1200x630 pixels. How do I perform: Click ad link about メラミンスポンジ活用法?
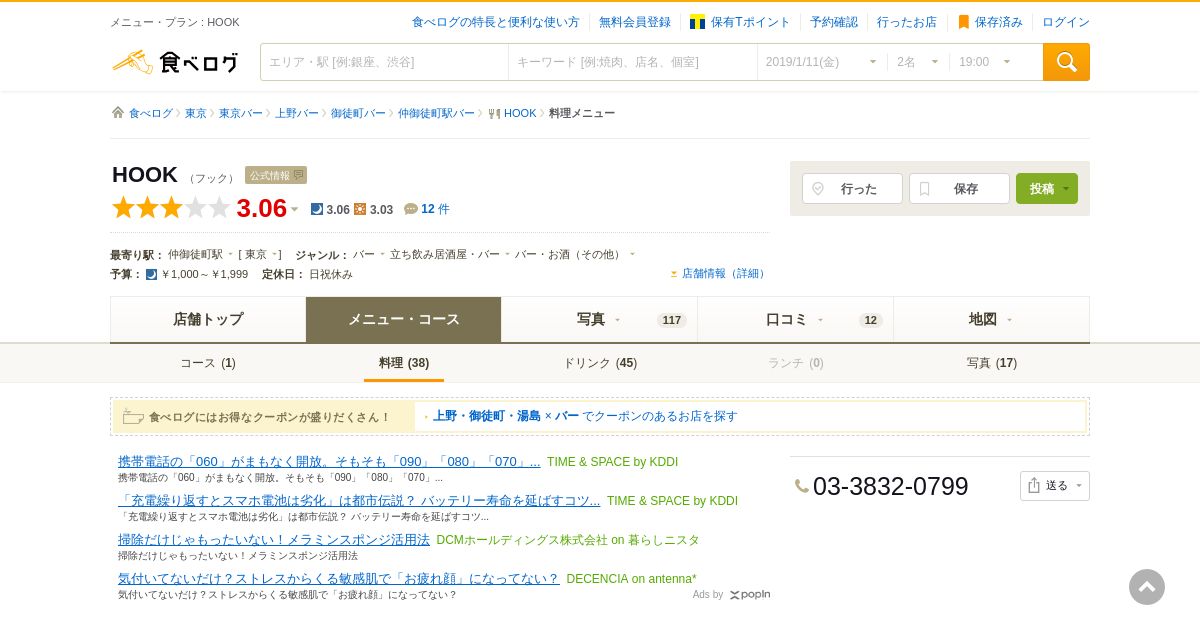274,539
